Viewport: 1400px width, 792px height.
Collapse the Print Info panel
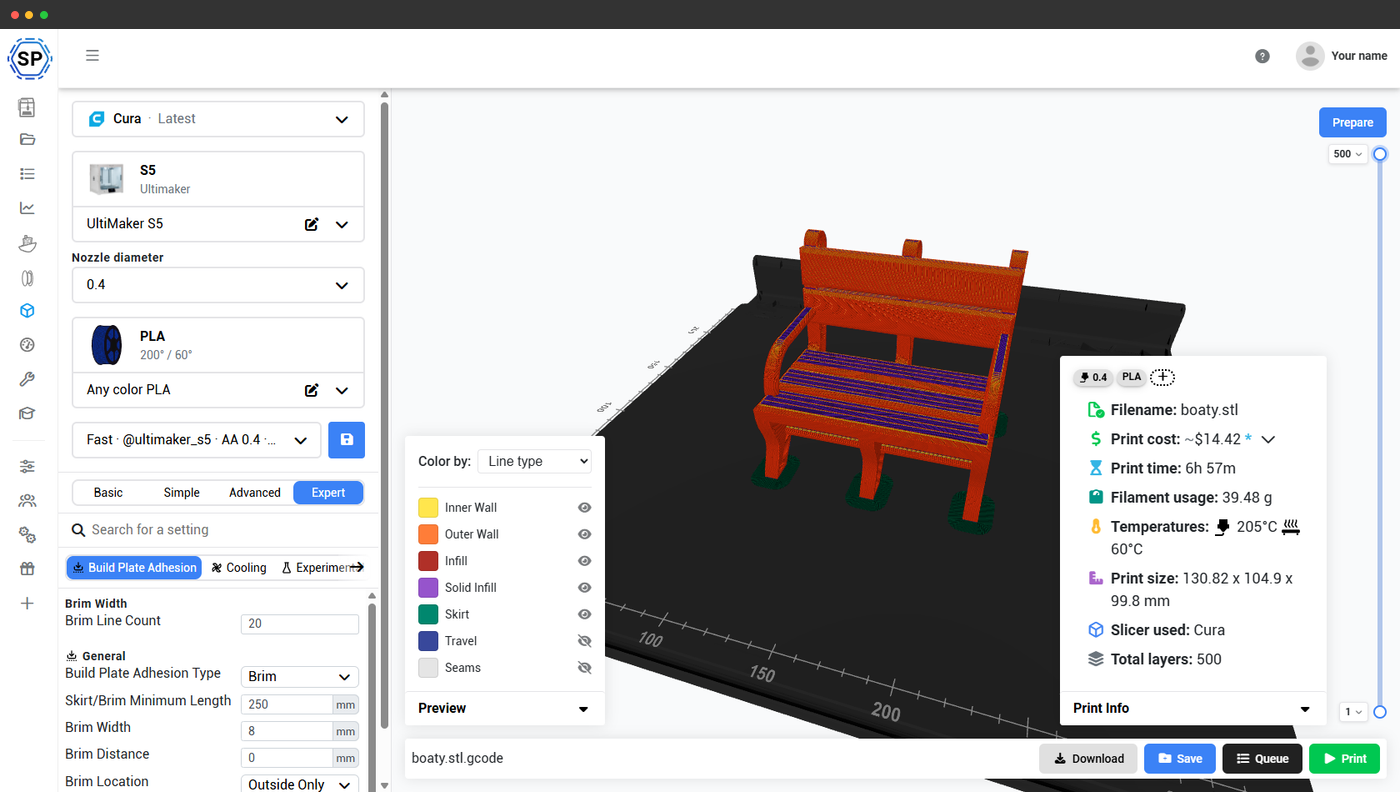click(x=1305, y=709)
